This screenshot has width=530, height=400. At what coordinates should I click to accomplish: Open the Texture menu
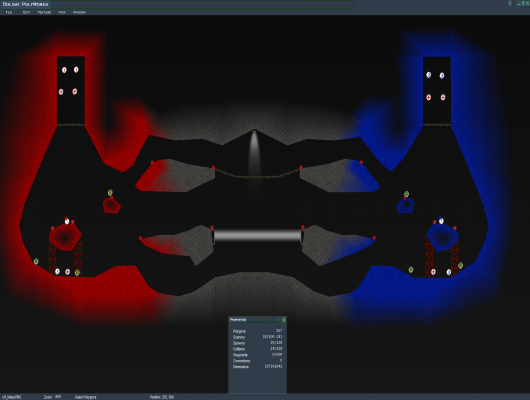tap(44, 12)
